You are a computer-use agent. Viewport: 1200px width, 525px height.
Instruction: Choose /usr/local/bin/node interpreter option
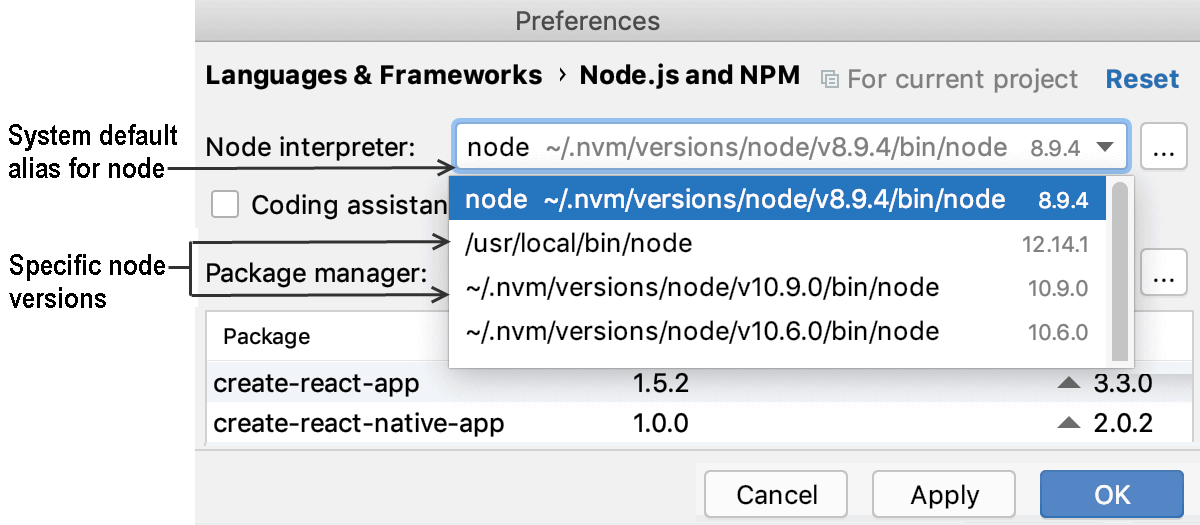[x=777, y=244]
